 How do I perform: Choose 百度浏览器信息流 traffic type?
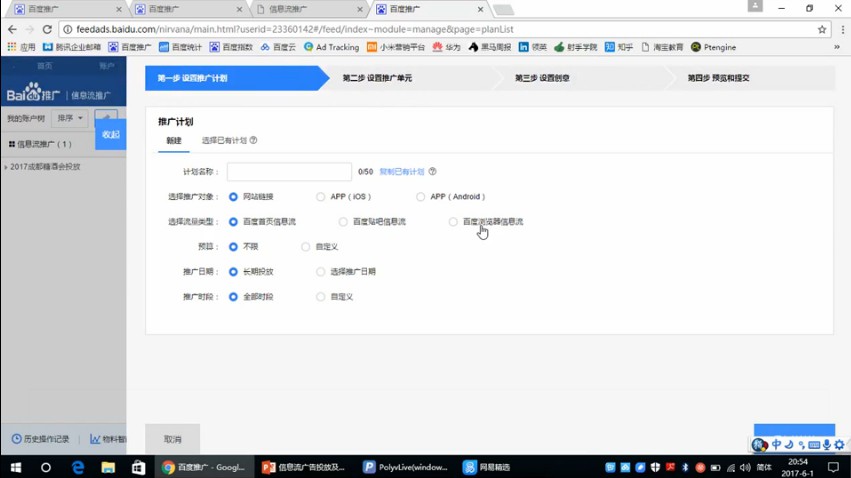point(453,221)
